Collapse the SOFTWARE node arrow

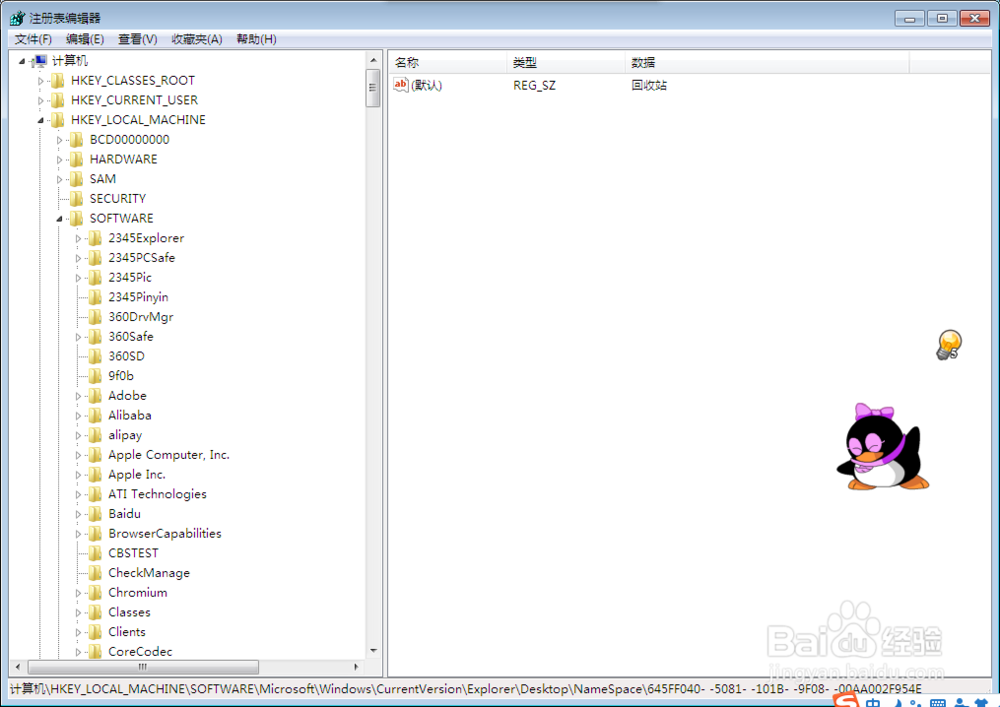59,219
